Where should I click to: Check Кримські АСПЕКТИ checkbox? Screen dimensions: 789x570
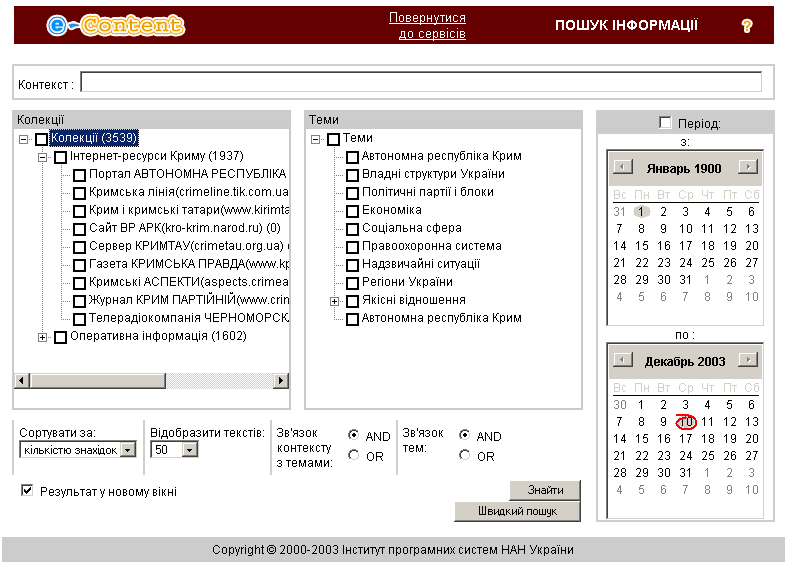click(x=79, y=283)
